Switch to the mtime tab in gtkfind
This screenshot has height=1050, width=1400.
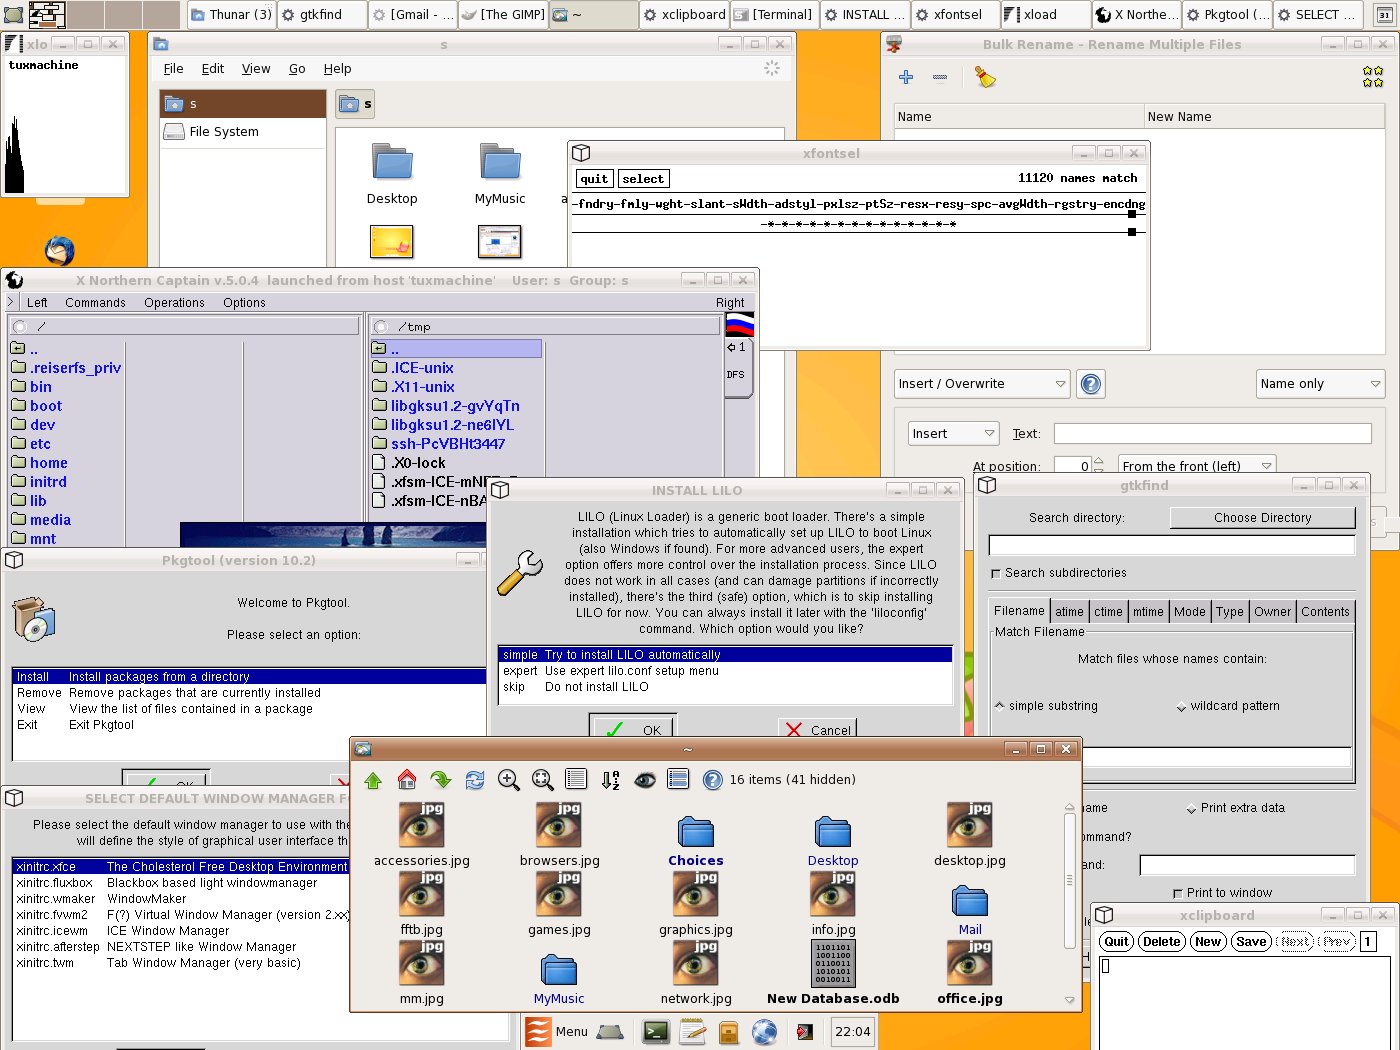1148,612
